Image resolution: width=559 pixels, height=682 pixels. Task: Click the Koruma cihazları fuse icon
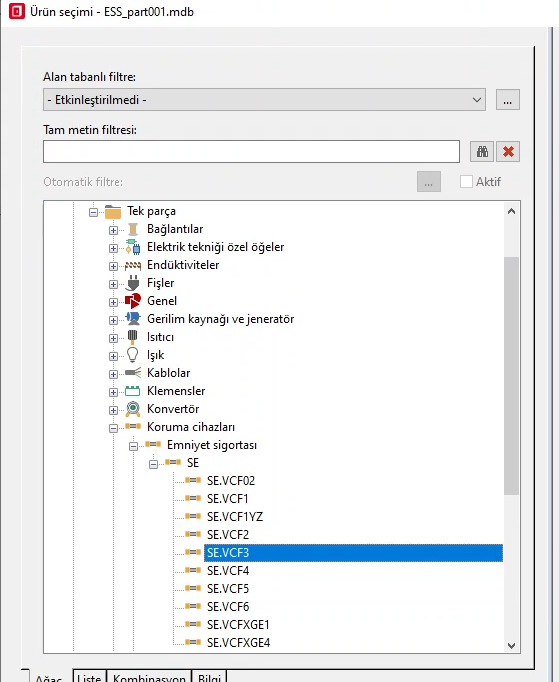tap(133, 427)
